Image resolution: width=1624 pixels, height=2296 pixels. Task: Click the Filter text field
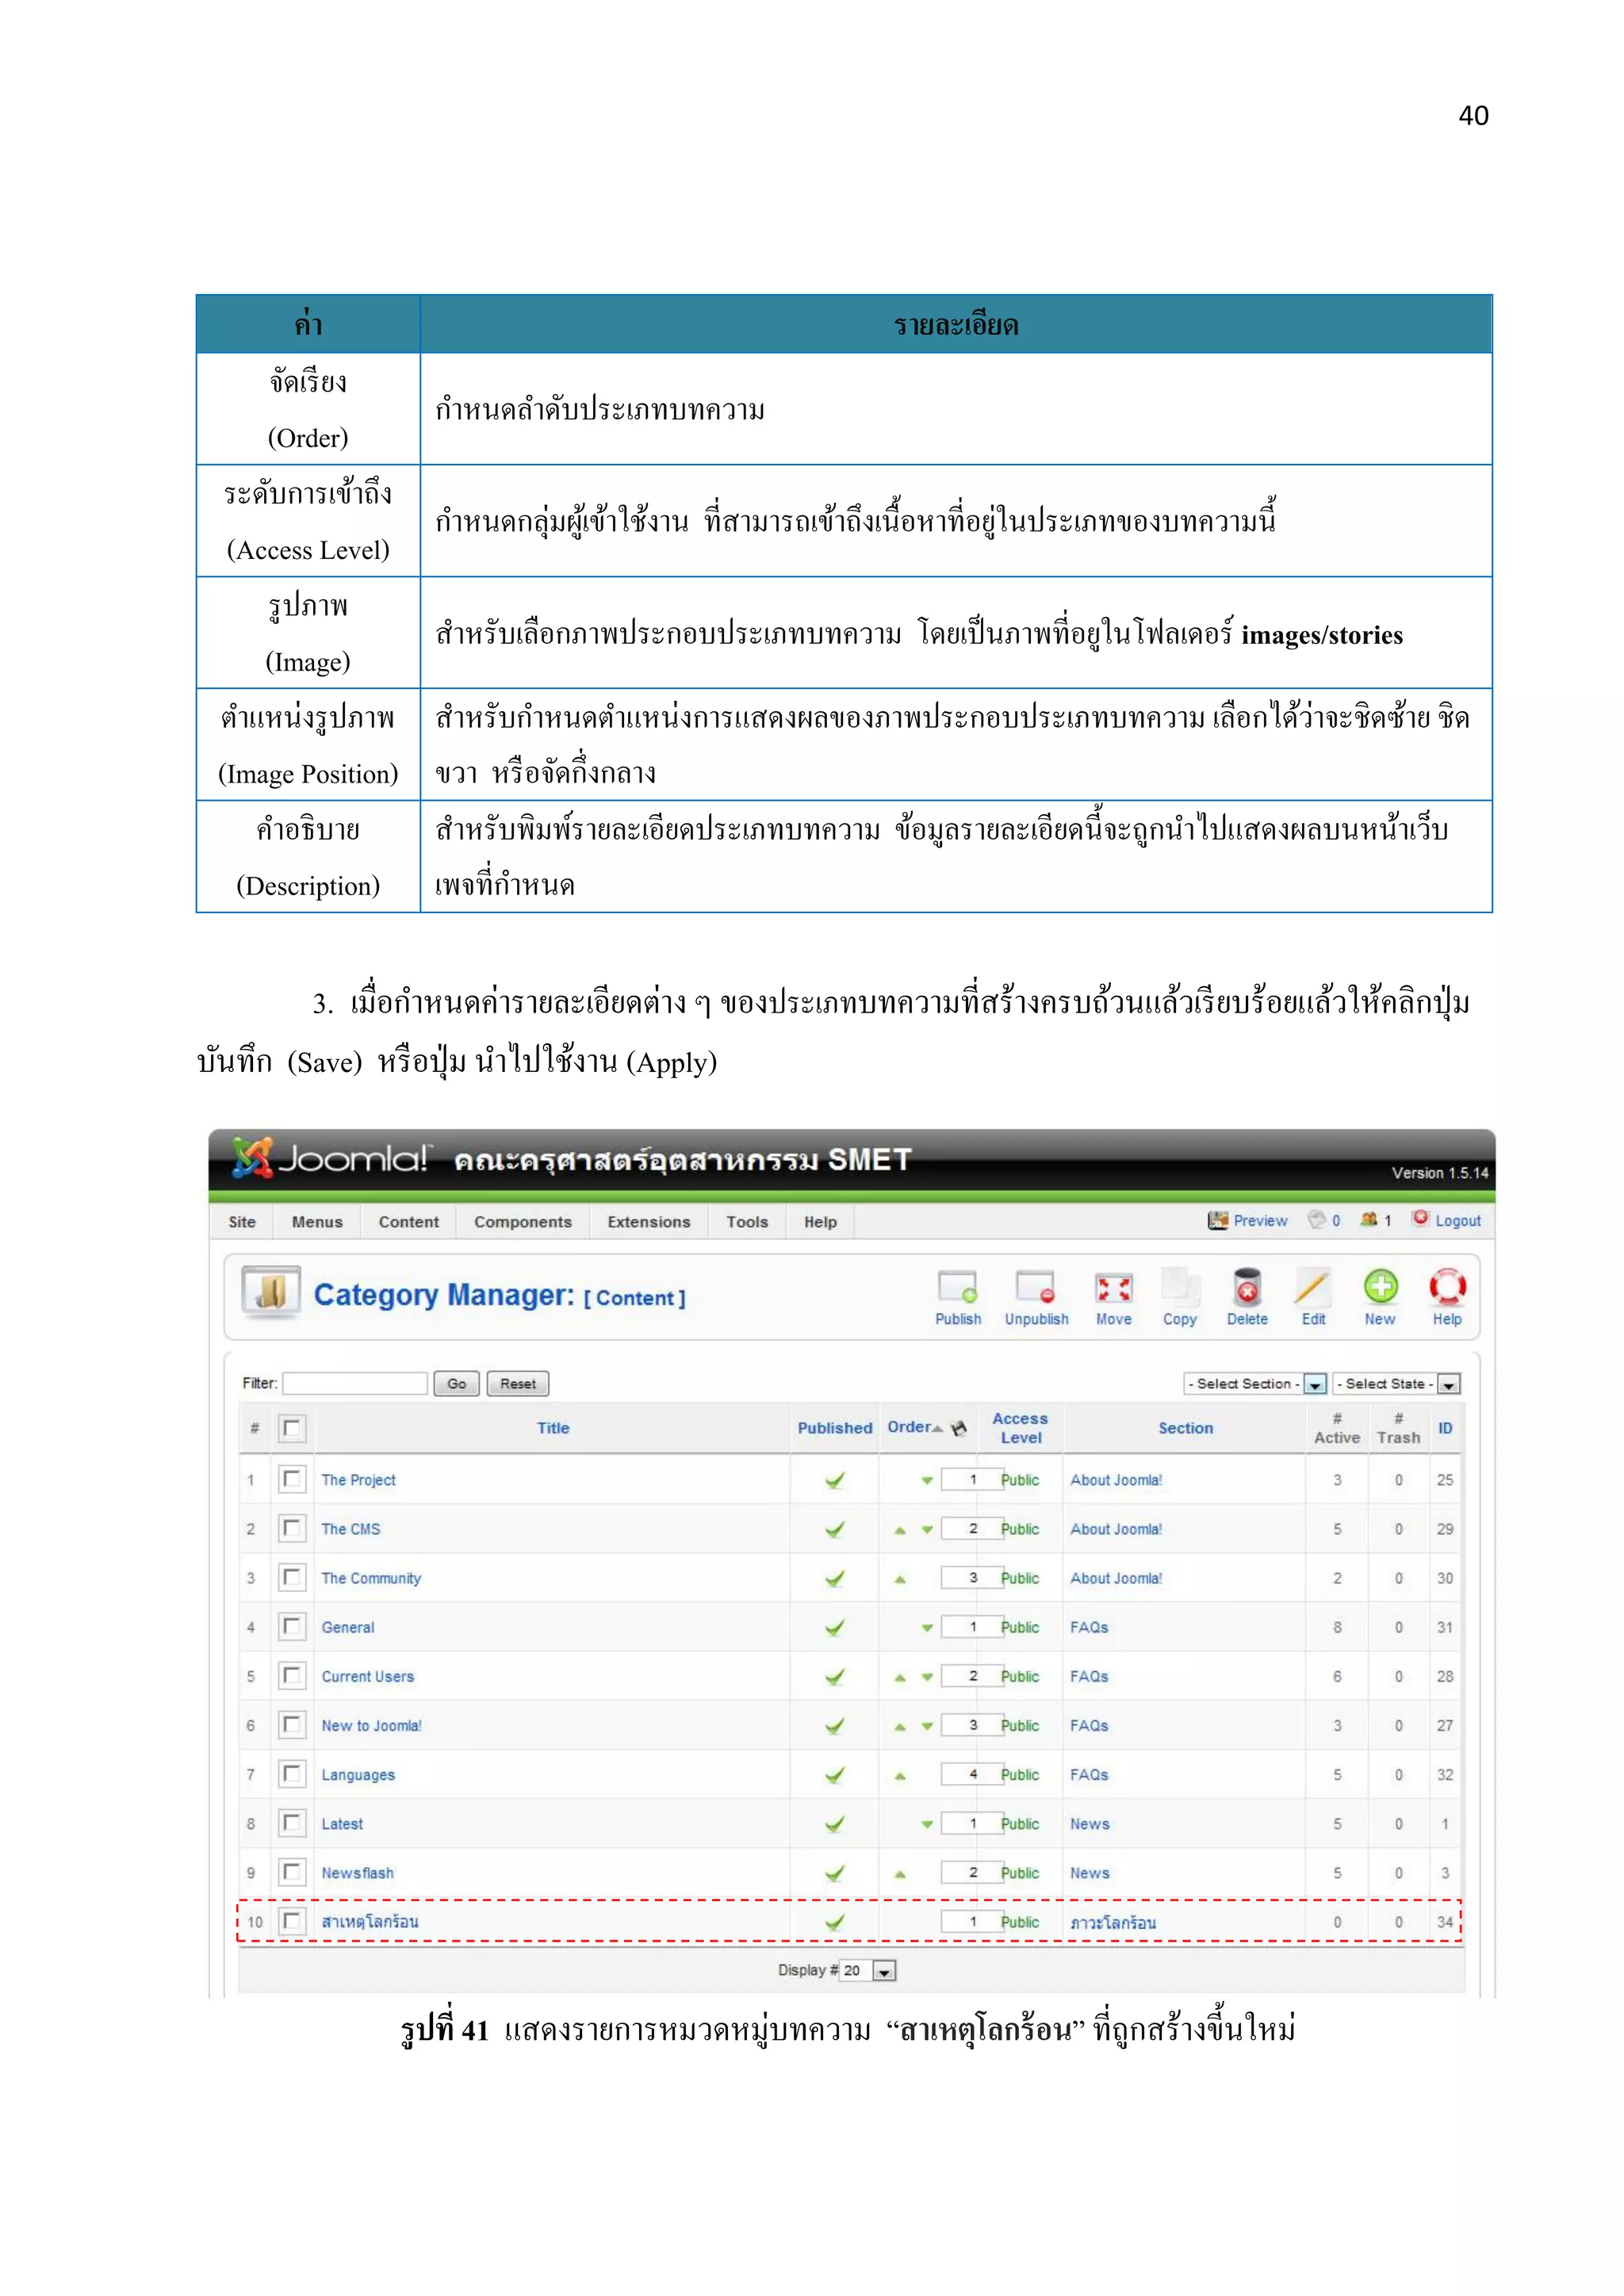tap(355, 1383)
